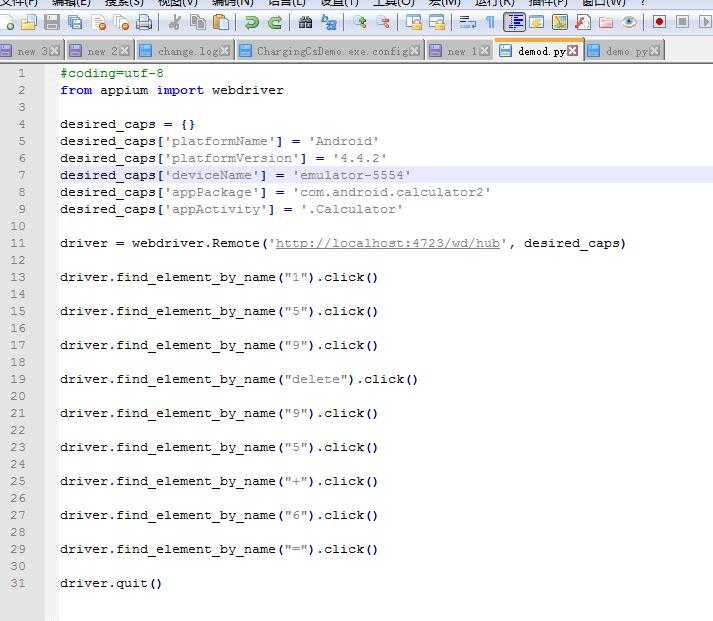Open the 搜索(S) search menu
The height and width of the screenshot is (621, 713).
124,3
